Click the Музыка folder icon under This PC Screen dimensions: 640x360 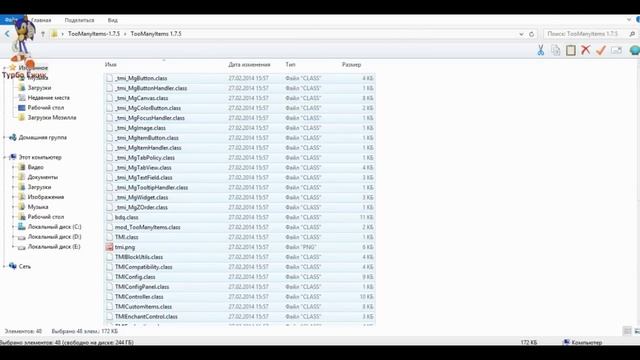[22, 207]
